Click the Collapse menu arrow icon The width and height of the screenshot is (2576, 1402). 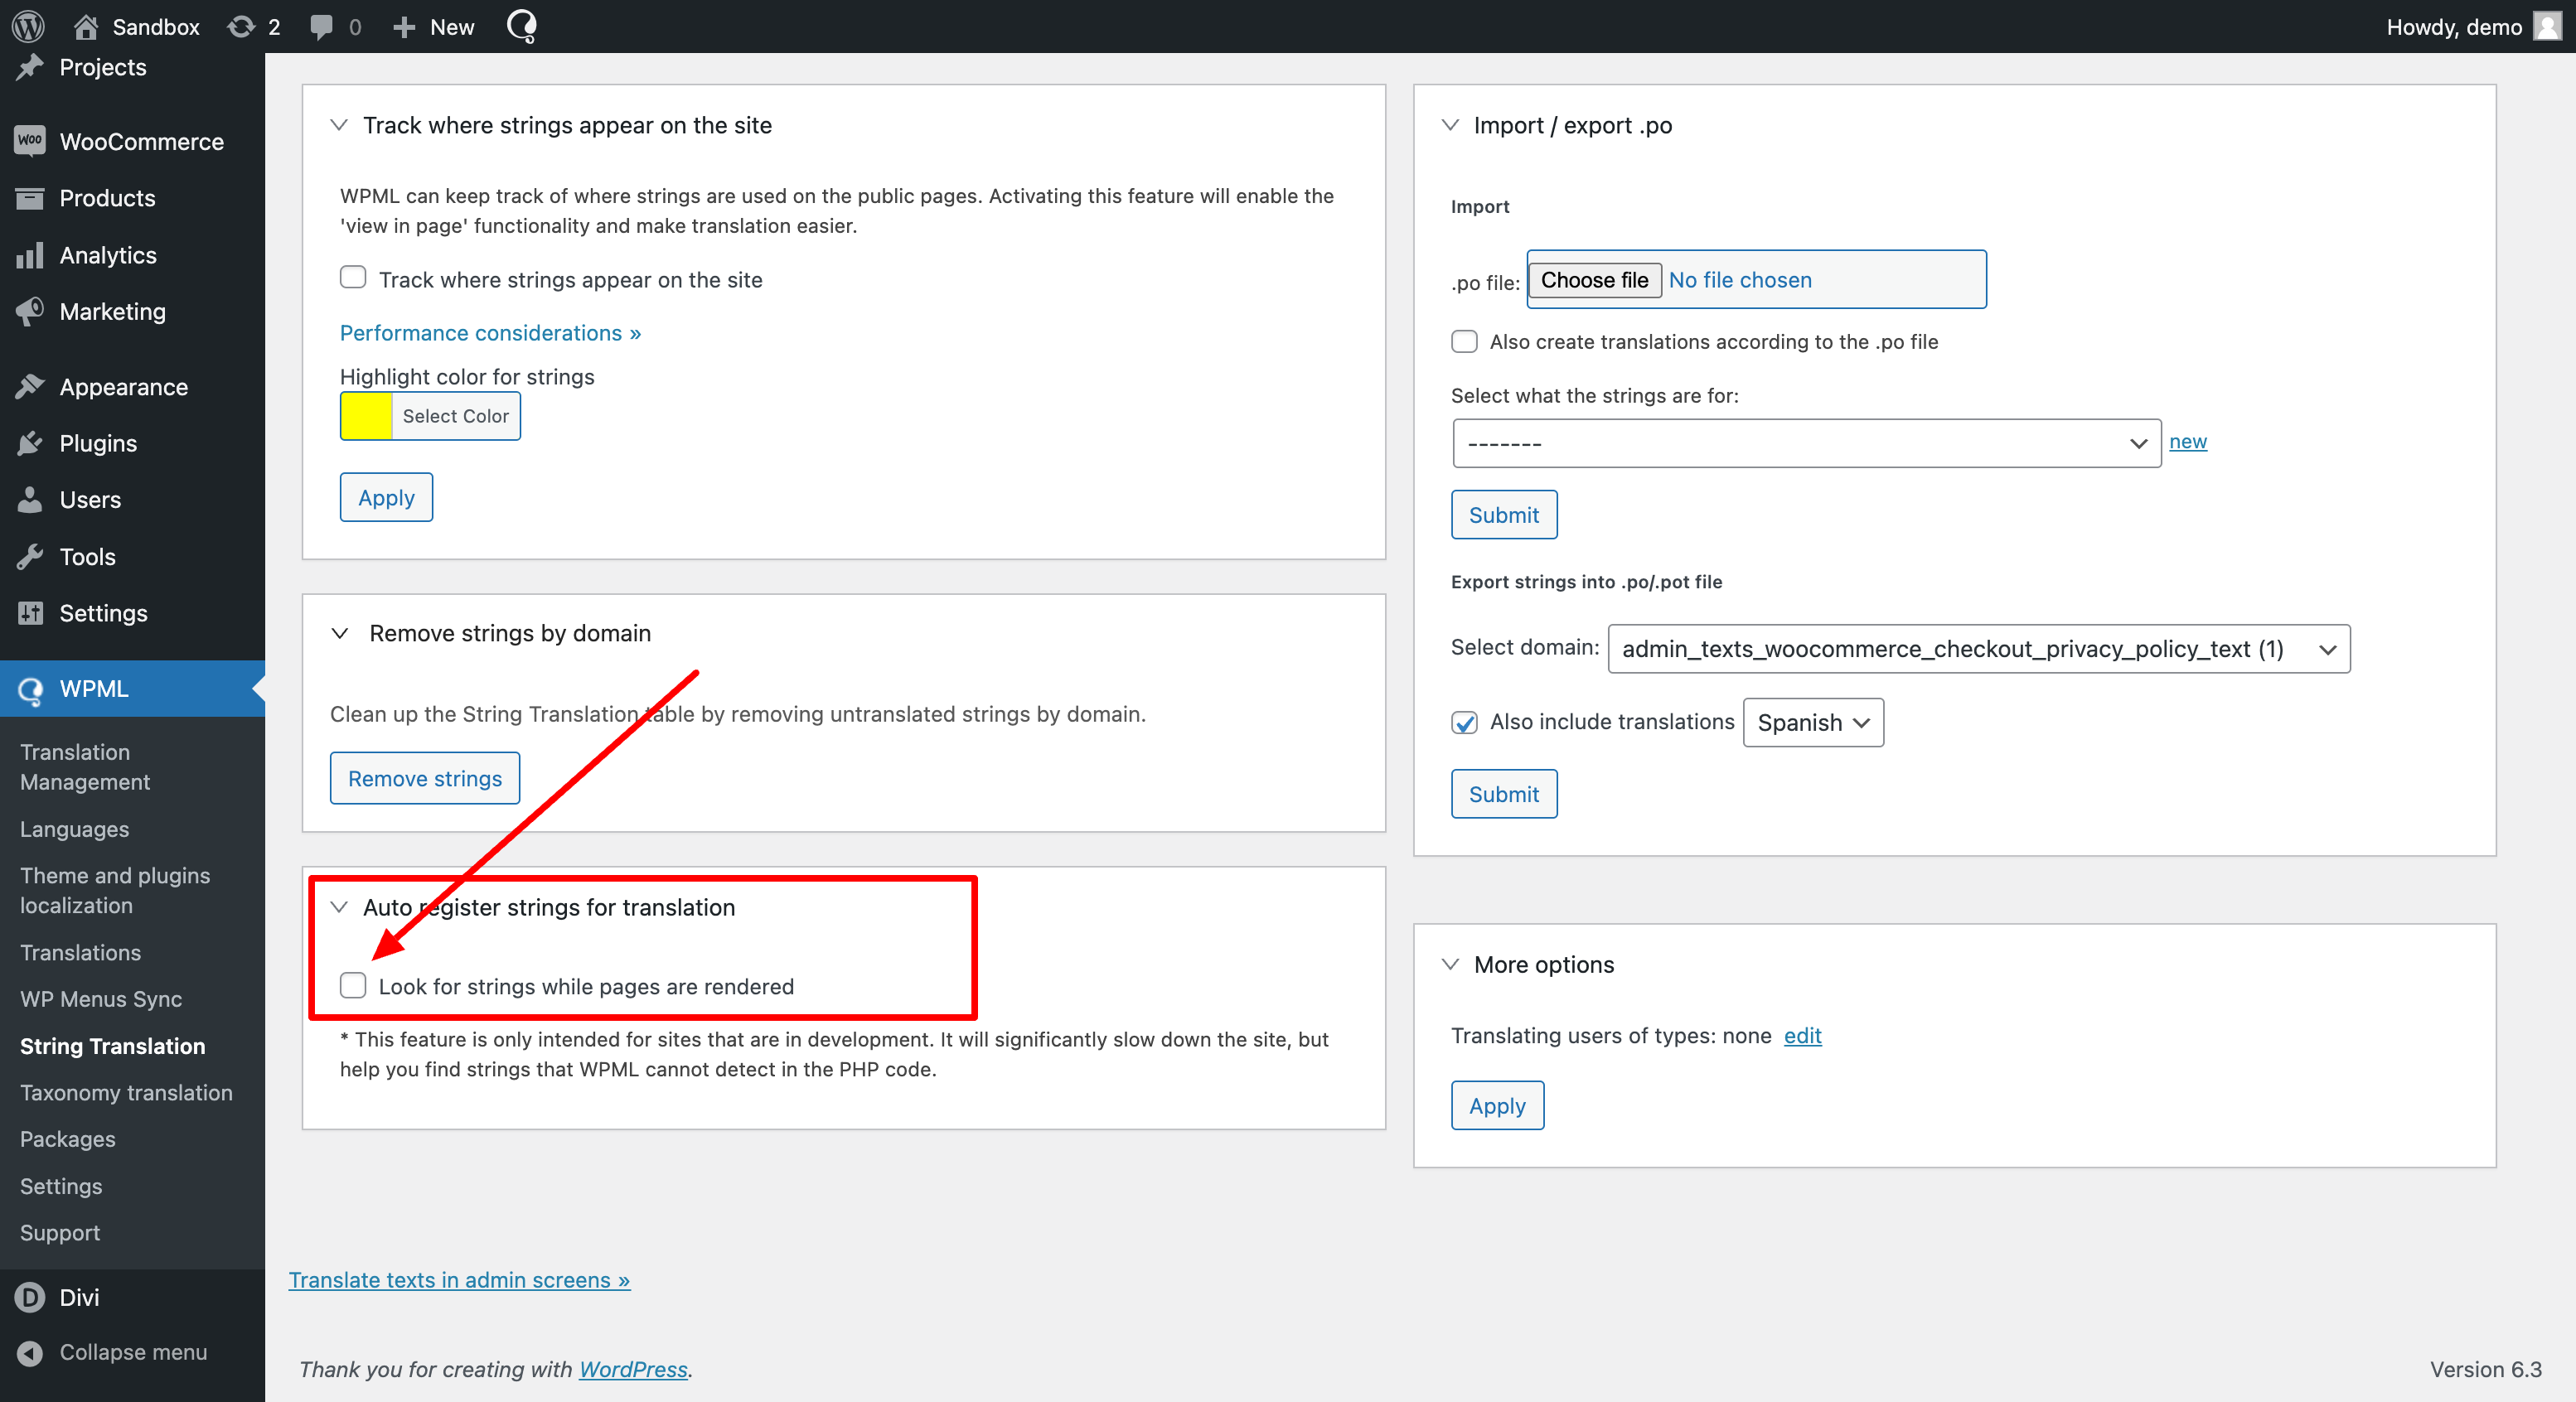pyautogui.click(x=30, y=1352)
